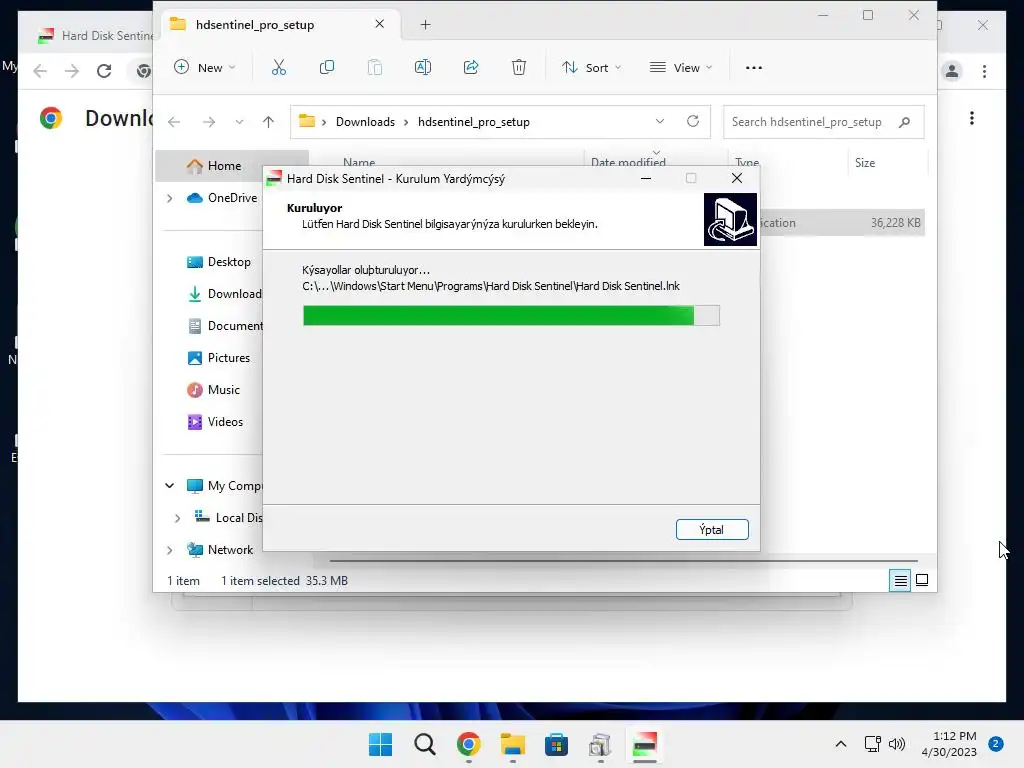Open Pictures in the navigation pane

click(219, 358)
